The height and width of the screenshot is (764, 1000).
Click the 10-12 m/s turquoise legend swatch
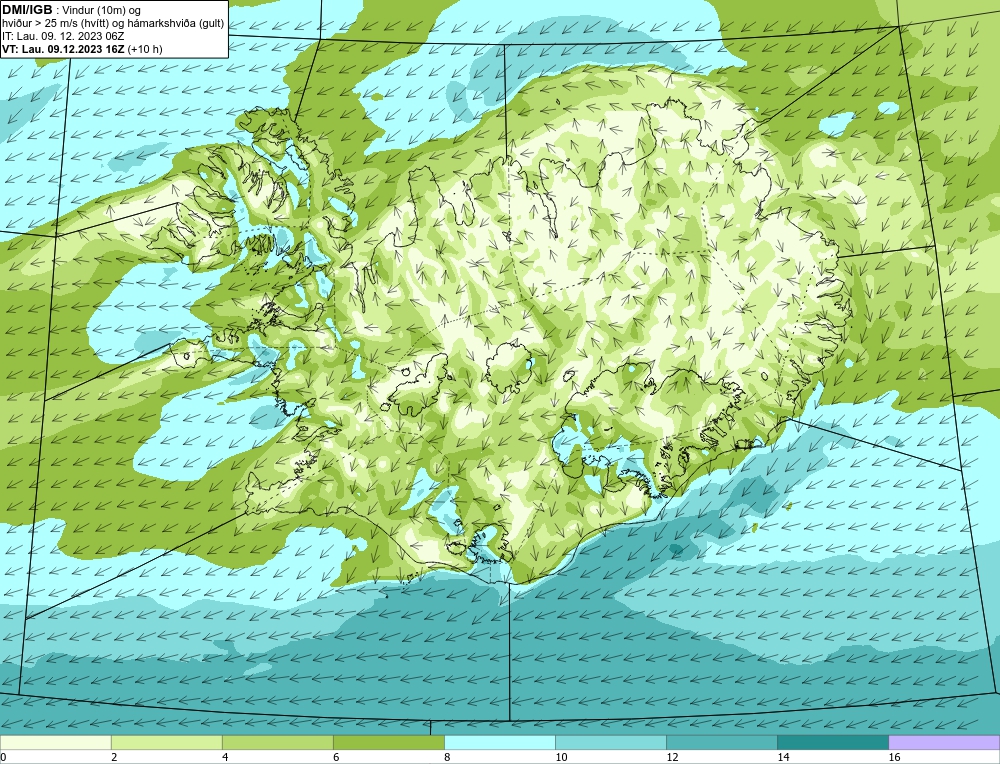(610, 742)
